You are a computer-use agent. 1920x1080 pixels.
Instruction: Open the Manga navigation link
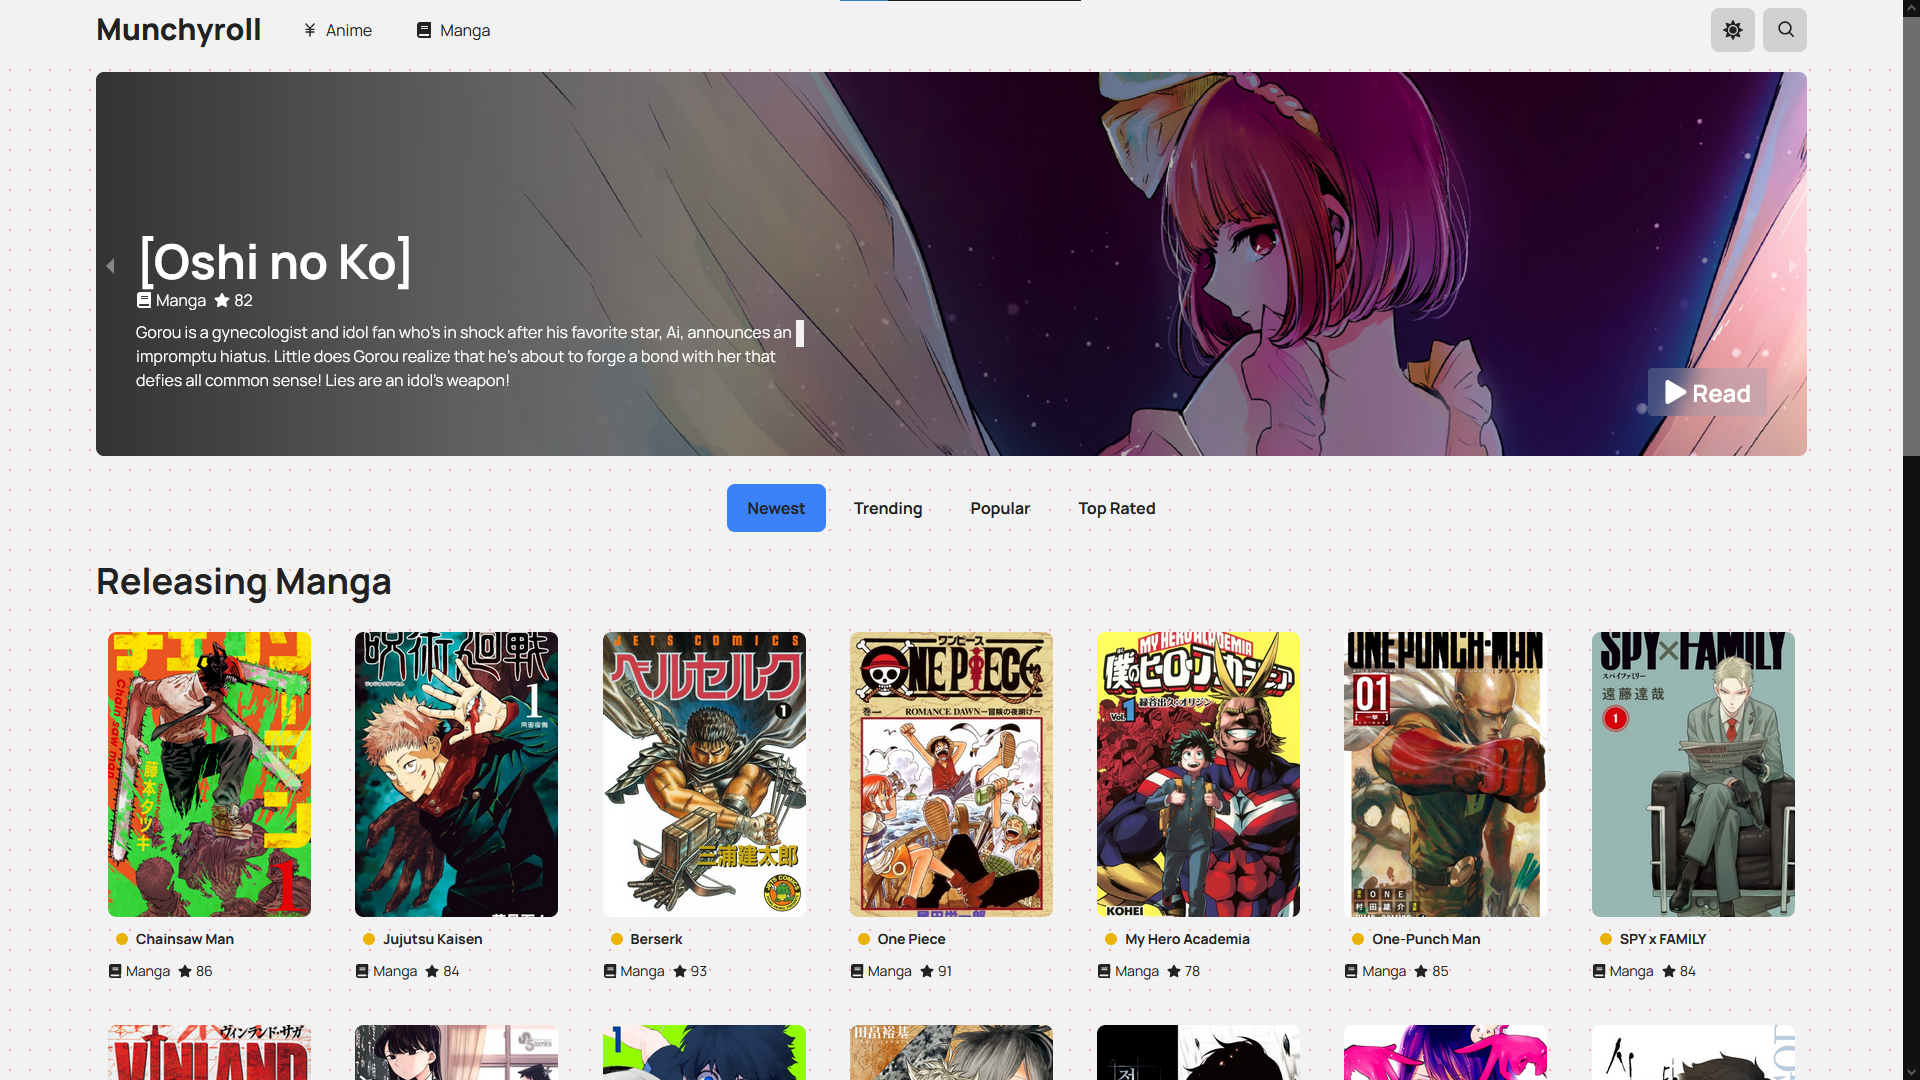453,30
